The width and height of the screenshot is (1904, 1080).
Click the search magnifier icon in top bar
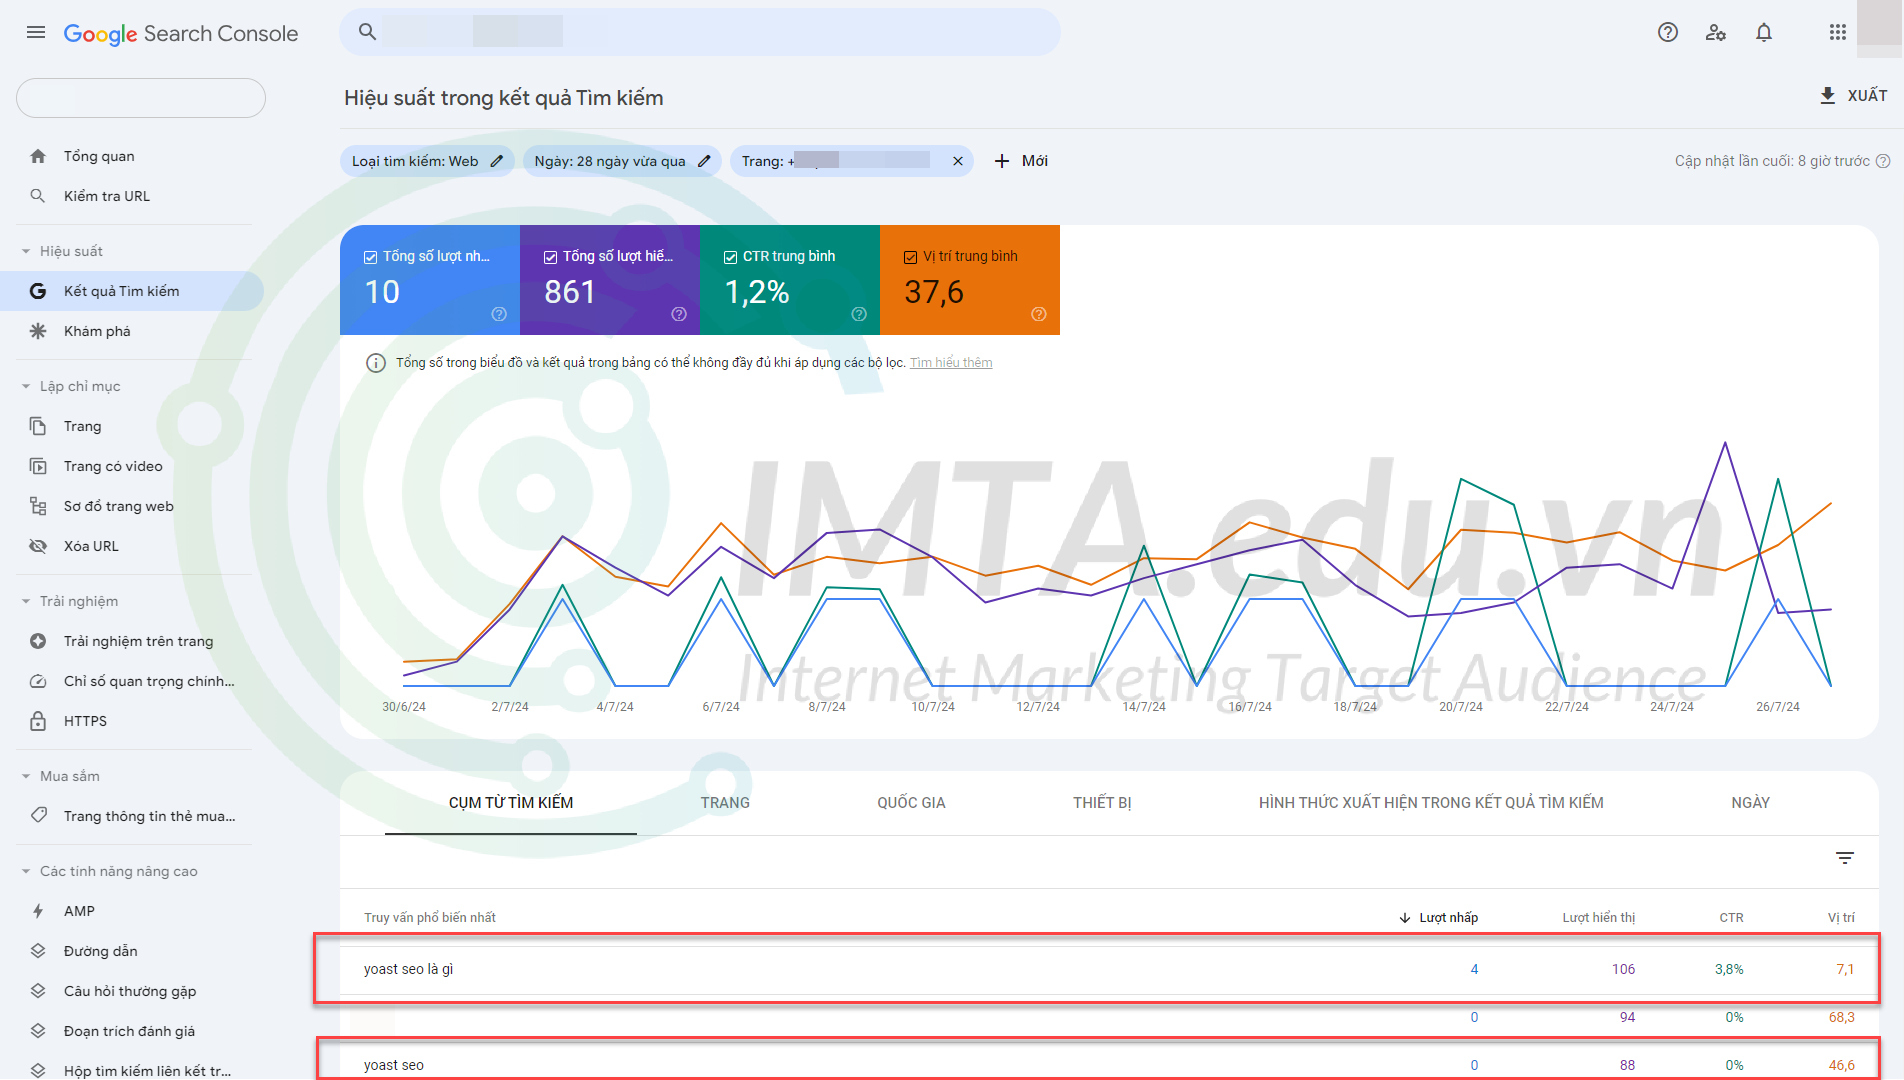(x=367, y=32)
